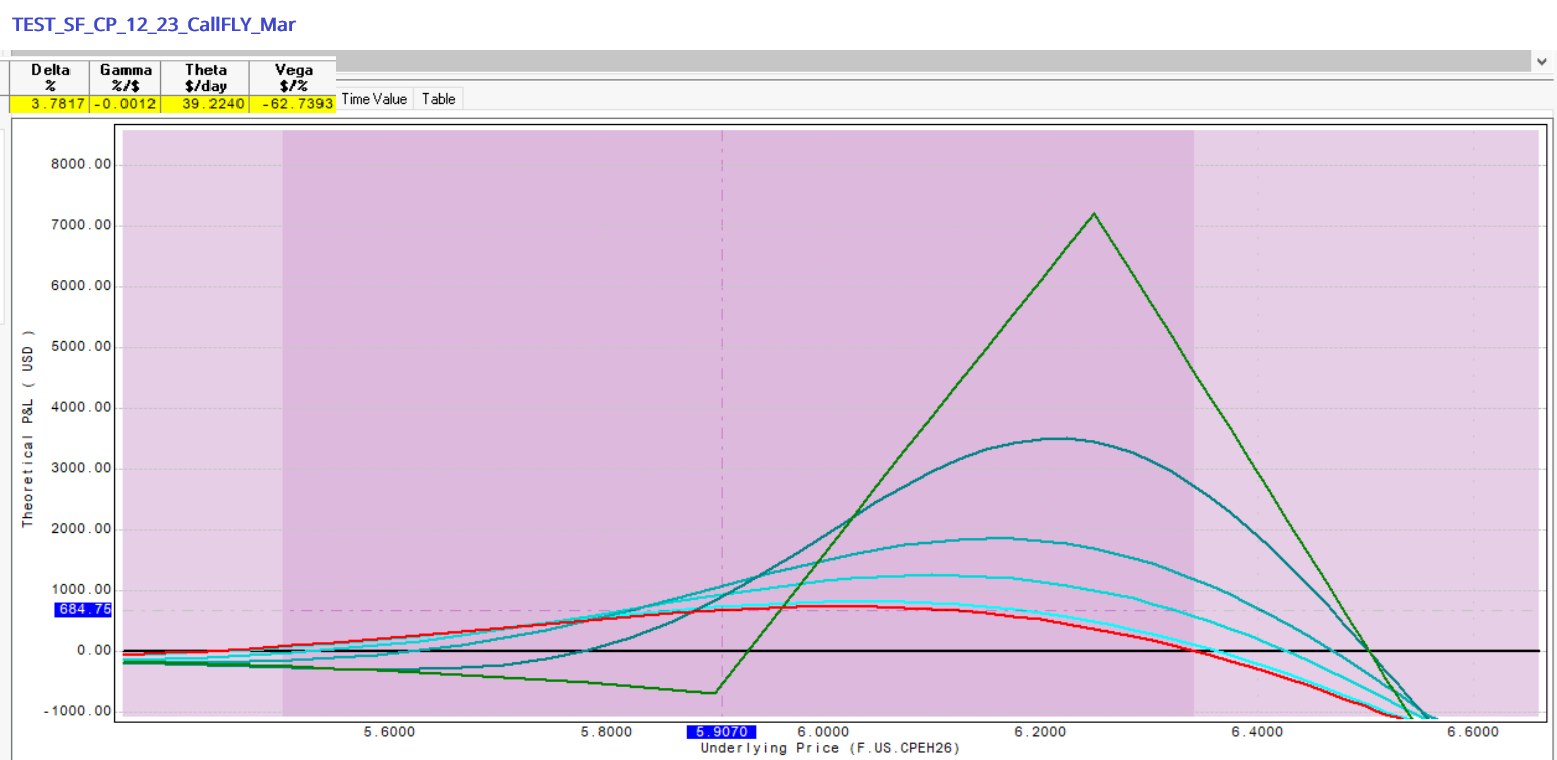Click the 8000.00 y-axis label
The width and height of the screenshot is (1557, 760).
tap(82, 164)
